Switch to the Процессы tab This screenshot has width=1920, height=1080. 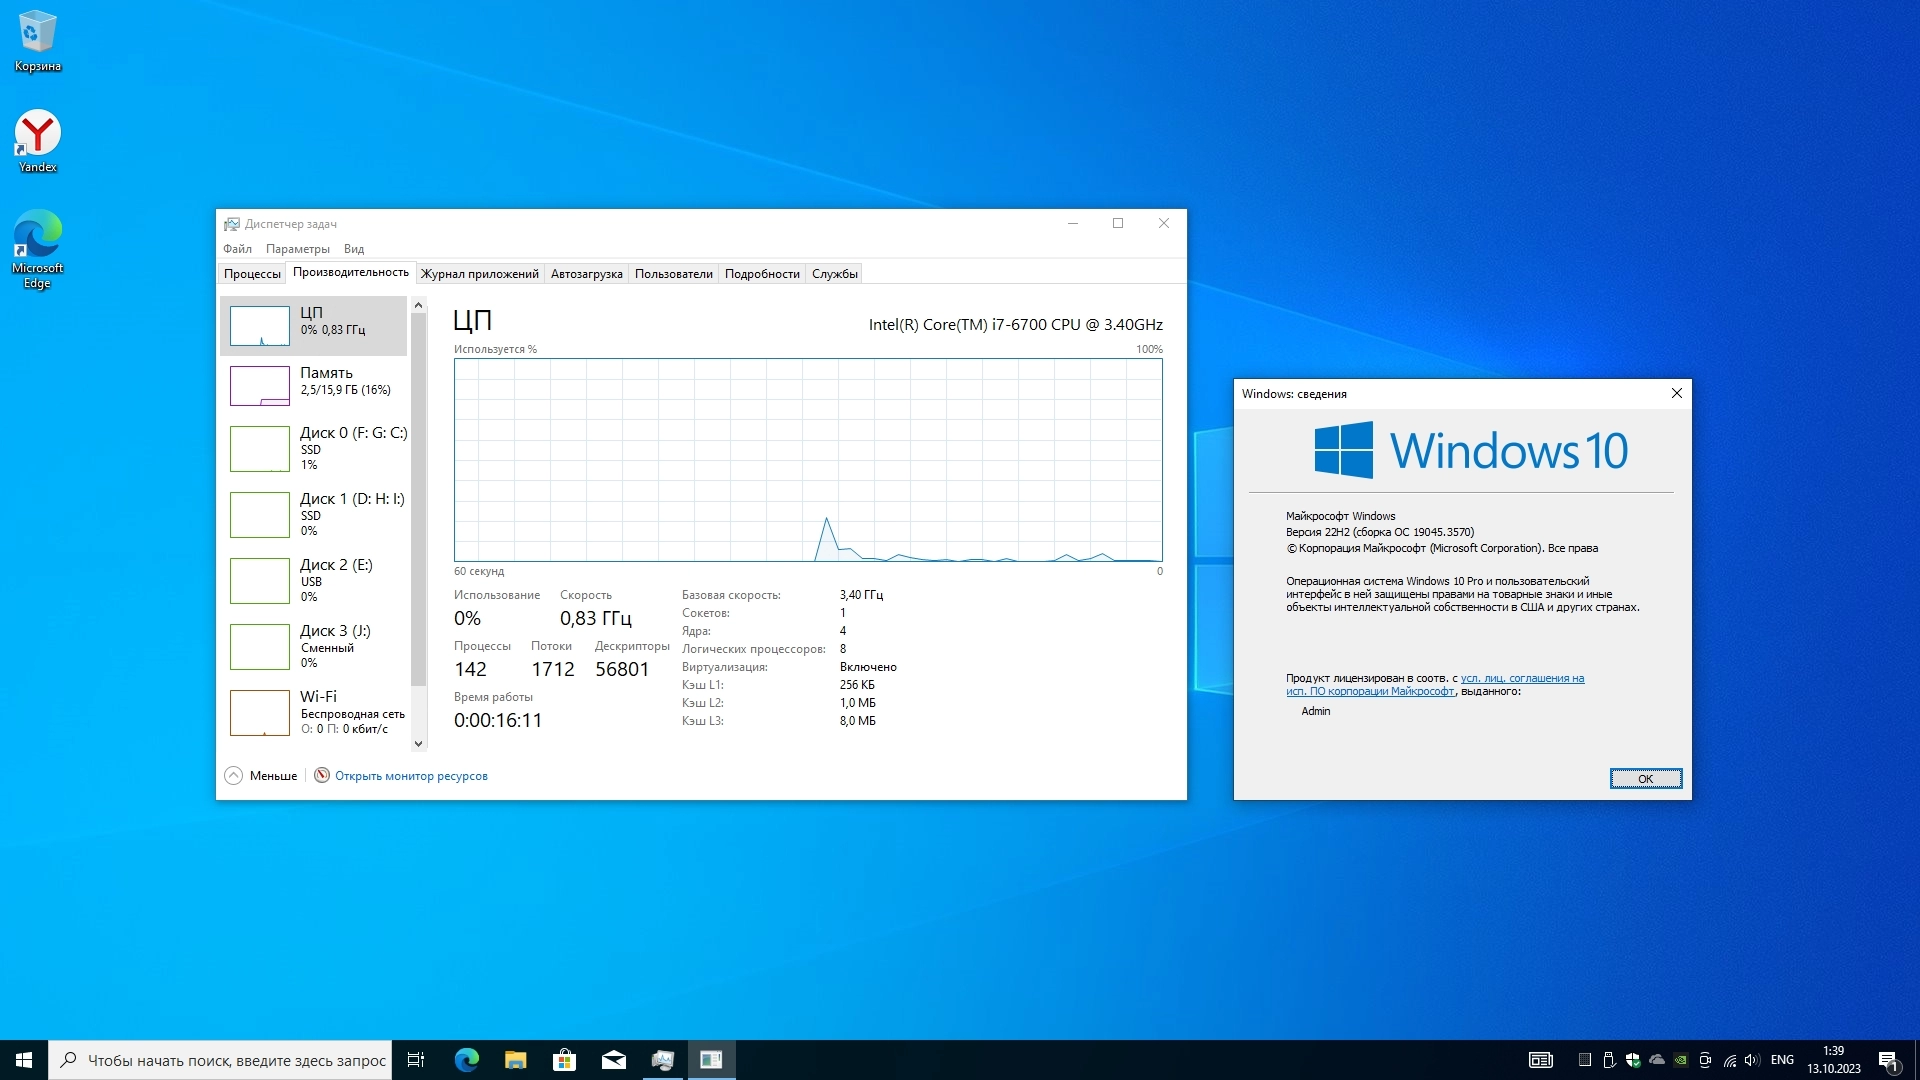pyautogui.click(x=252, y=274)
